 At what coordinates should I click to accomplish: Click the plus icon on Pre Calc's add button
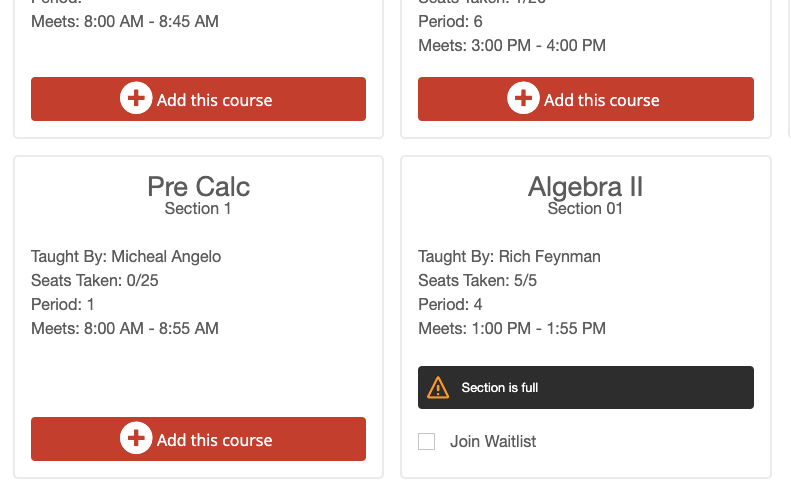pyautogui.click(x=136, y=438)
